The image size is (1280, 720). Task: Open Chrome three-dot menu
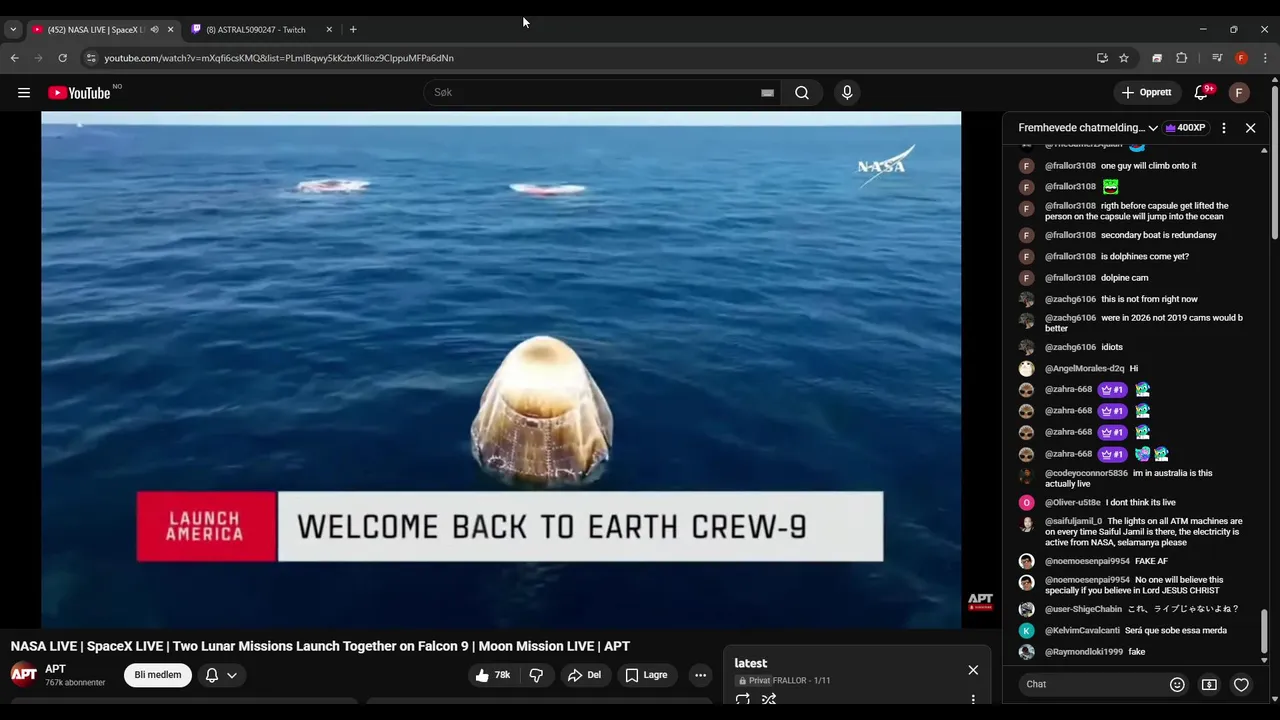(x=1265, y=58)
